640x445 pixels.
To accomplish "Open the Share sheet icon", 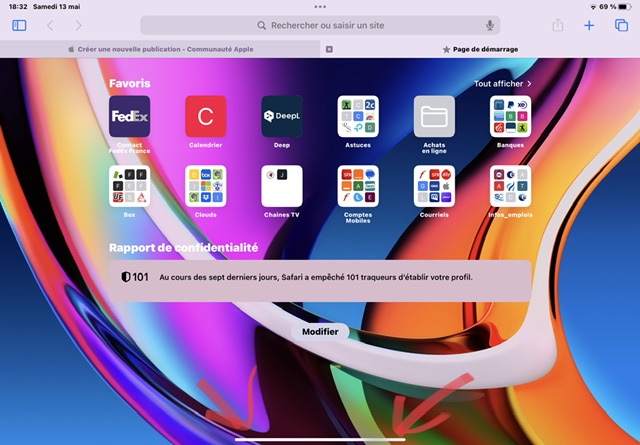I will tap(557, 25).
